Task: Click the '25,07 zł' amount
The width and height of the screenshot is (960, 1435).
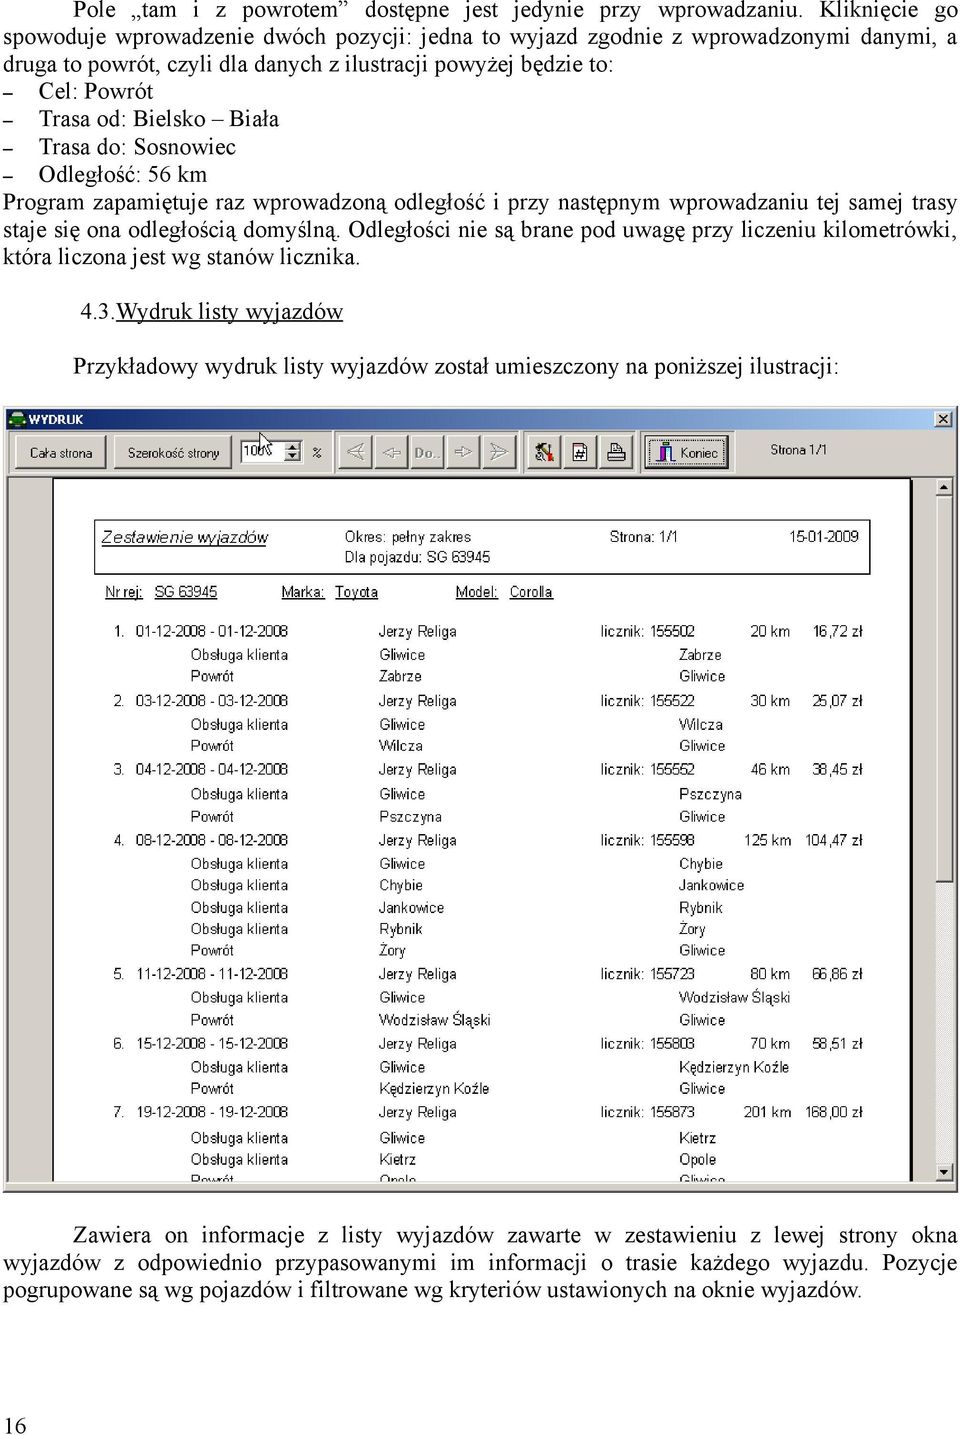Action: (x=838, y=701)
